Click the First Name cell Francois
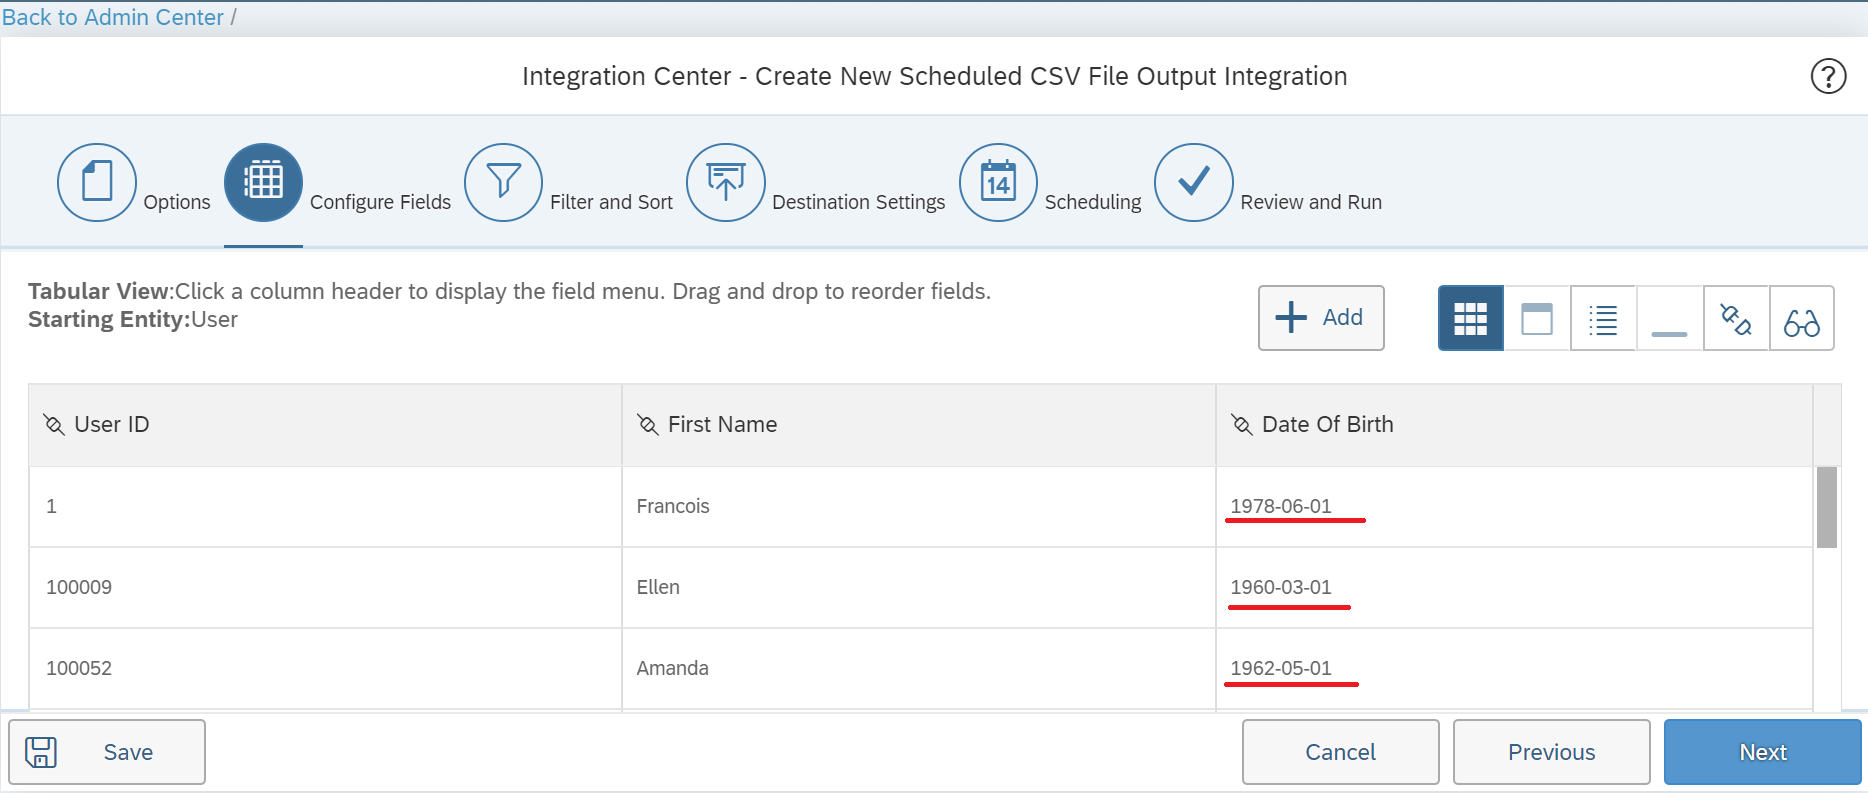This screenshot has width=1868, height=793. click(x=919, y=507)
